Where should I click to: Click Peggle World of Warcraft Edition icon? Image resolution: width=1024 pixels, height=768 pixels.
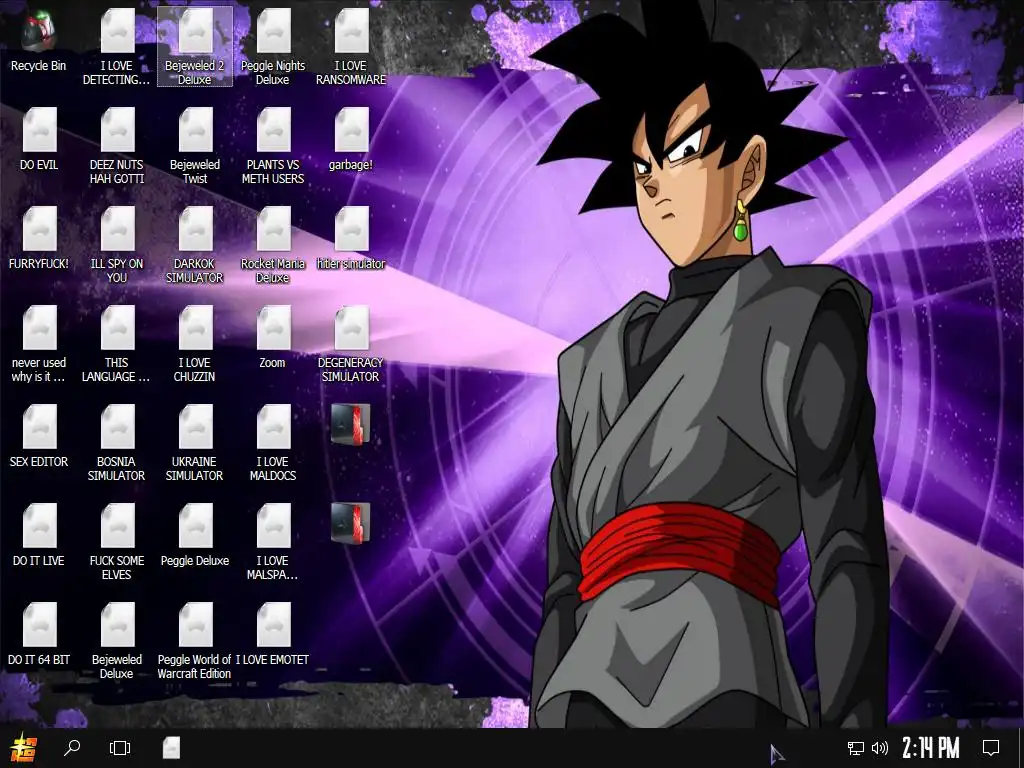[195, 641]
